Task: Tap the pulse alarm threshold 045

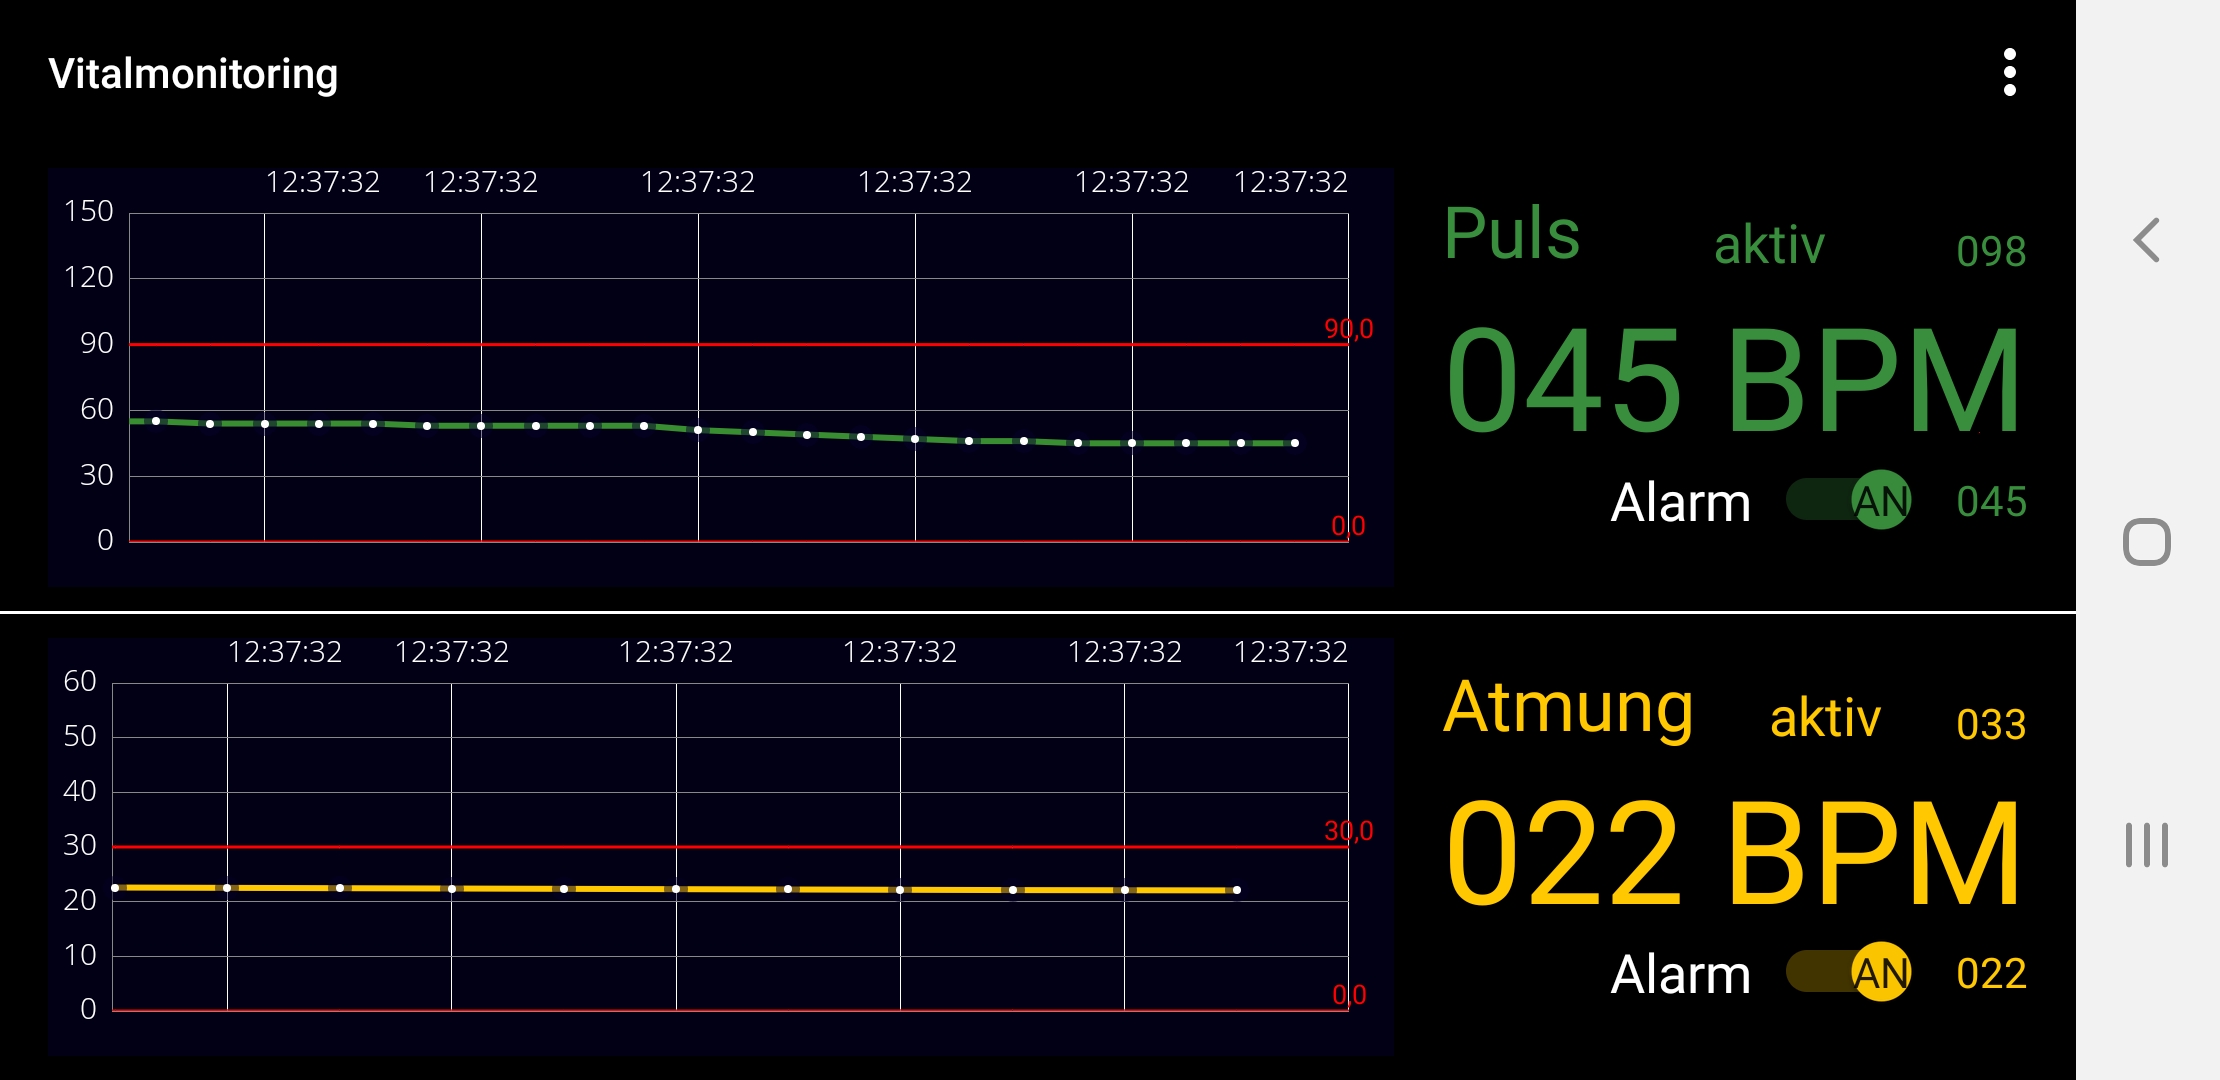Action: (1991, 502)
